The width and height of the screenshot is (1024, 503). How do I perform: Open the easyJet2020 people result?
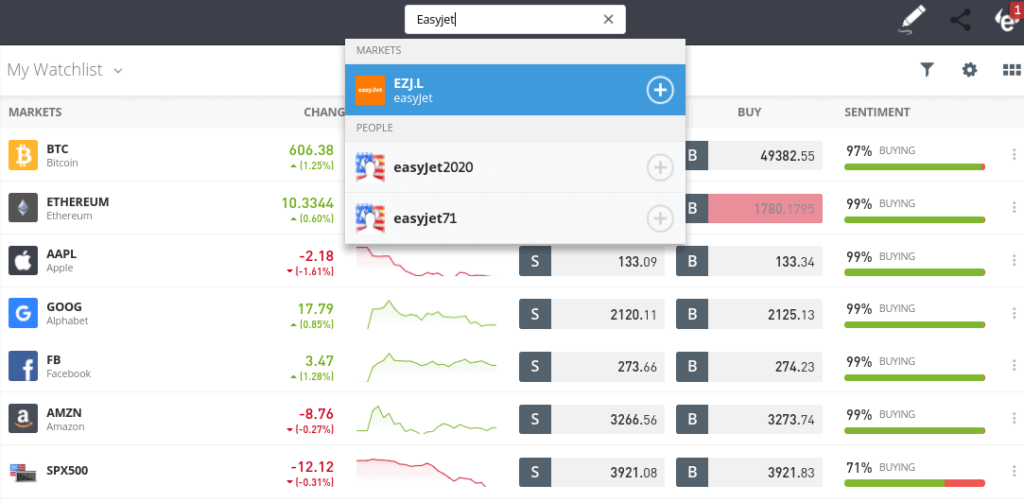[x=515, y=167]
